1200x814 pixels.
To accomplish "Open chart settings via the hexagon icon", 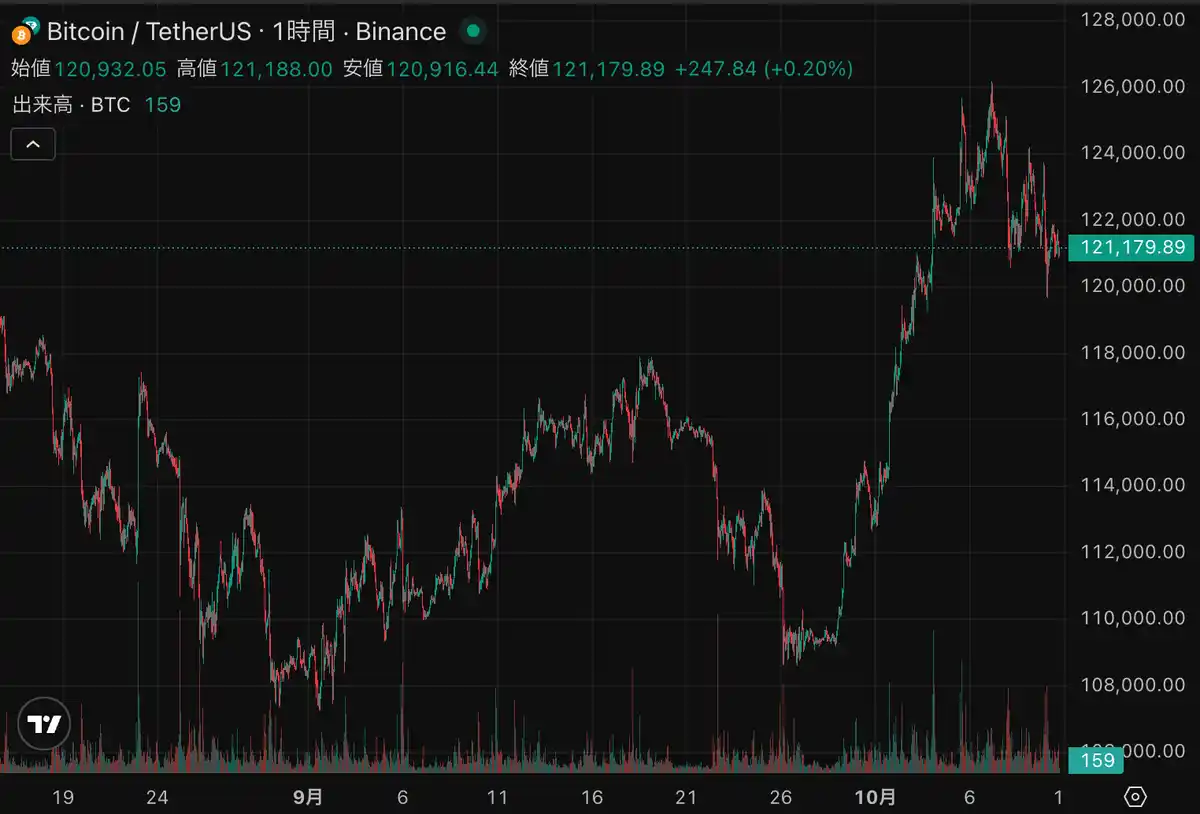I will [x=1135, y=797].
